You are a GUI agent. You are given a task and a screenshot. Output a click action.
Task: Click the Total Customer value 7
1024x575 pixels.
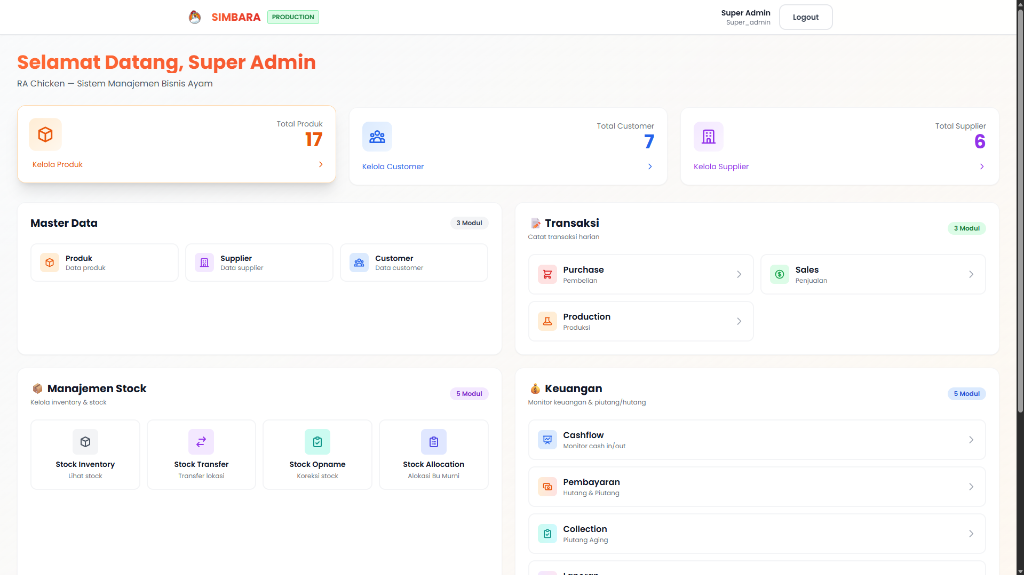click(649, 142)
